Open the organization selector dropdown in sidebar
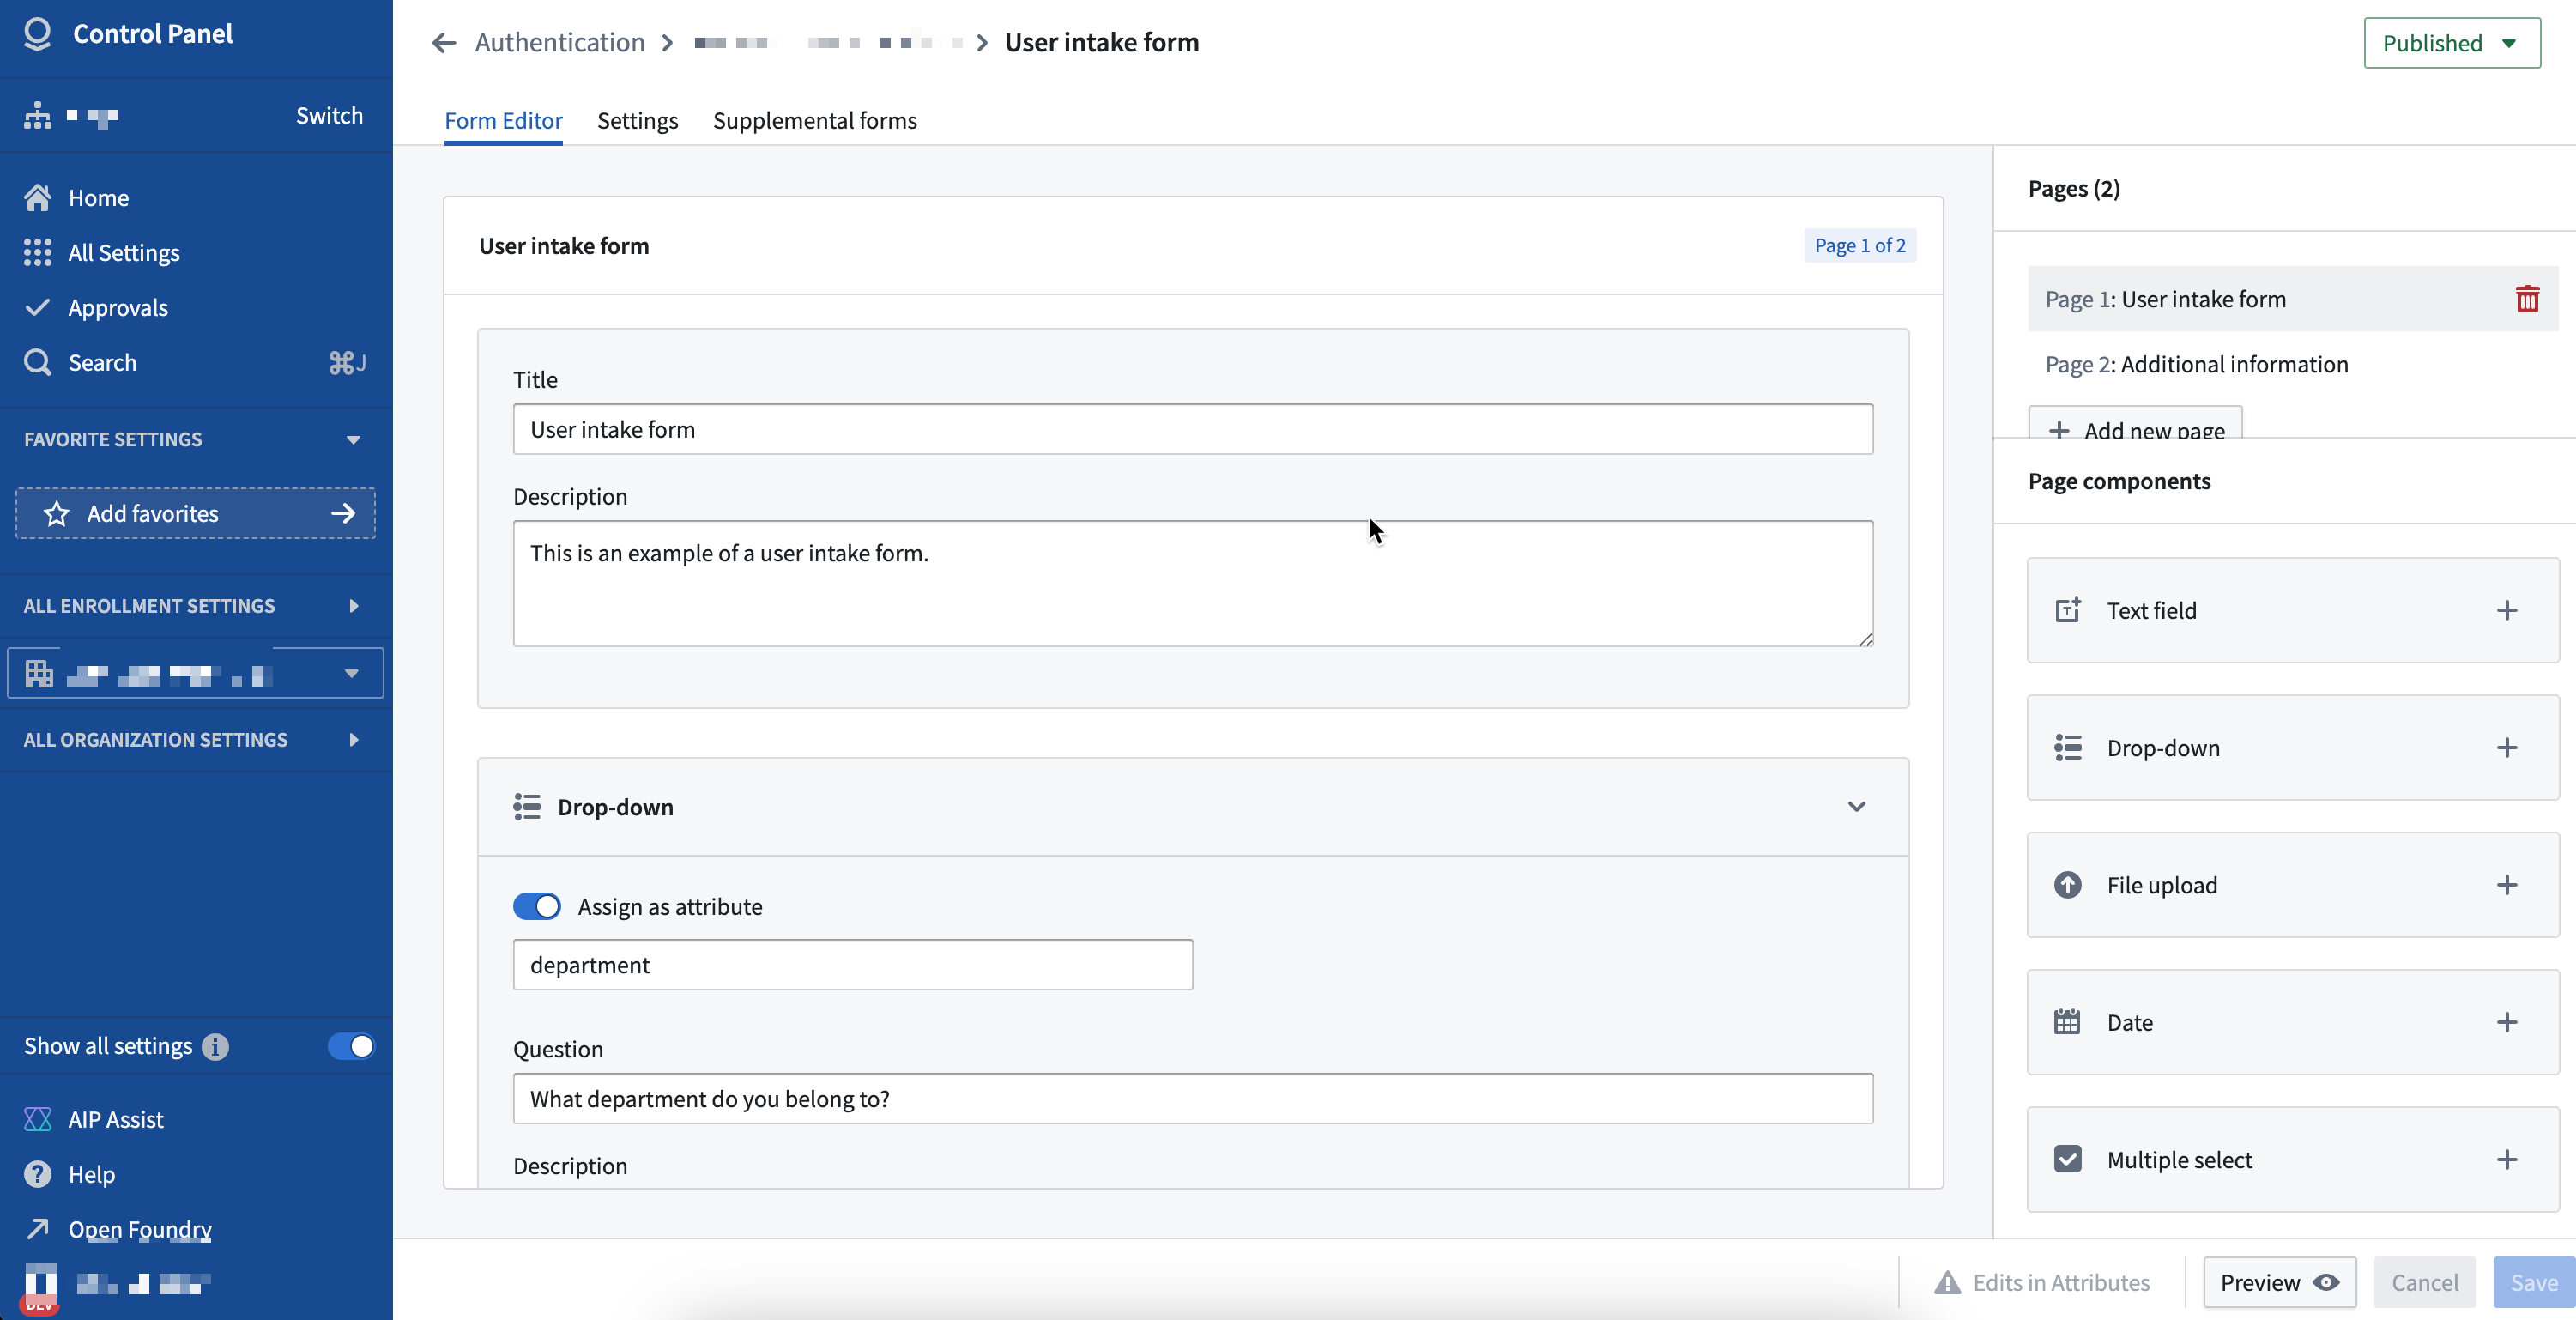 [195, 673]
